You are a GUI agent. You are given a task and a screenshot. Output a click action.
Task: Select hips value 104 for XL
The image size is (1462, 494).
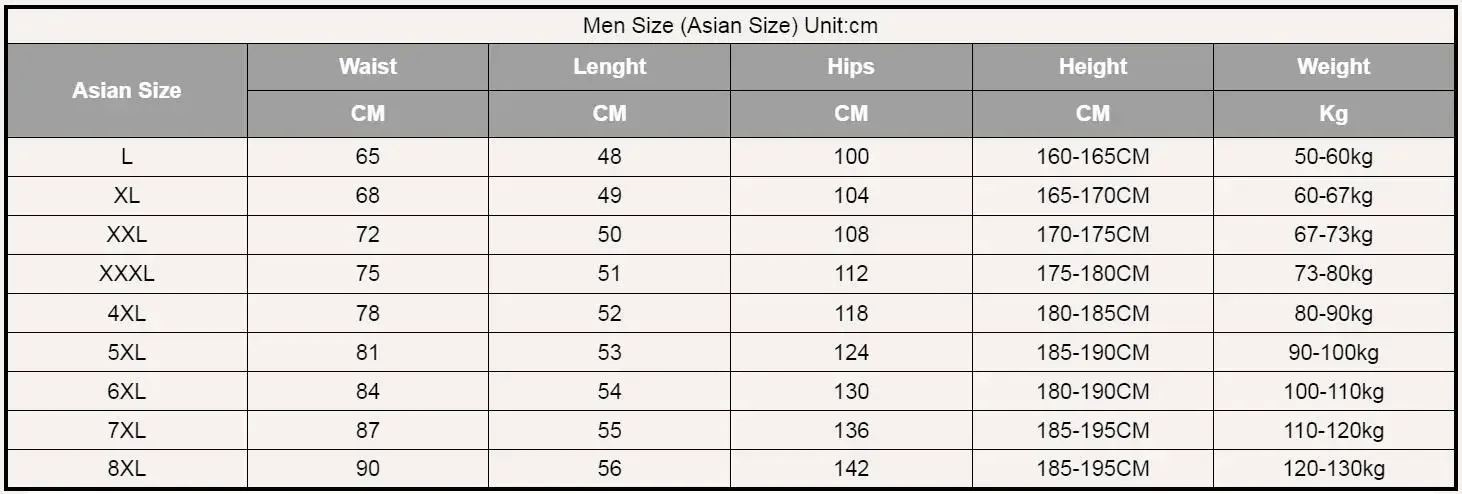pyautogui.click(x=851, y=196)
